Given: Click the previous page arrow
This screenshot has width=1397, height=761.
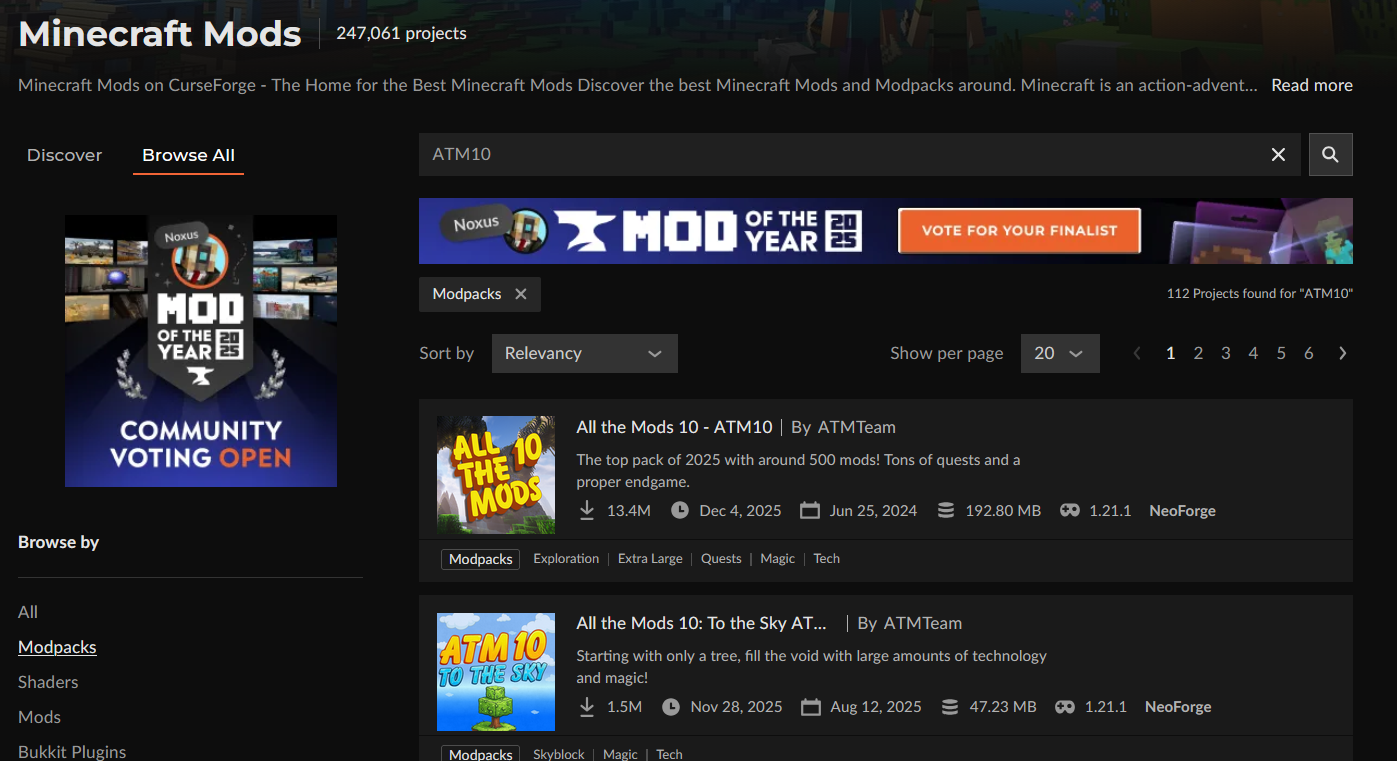Looking at the screenshot, I should pyautogui.click(x=1136, y=353).
